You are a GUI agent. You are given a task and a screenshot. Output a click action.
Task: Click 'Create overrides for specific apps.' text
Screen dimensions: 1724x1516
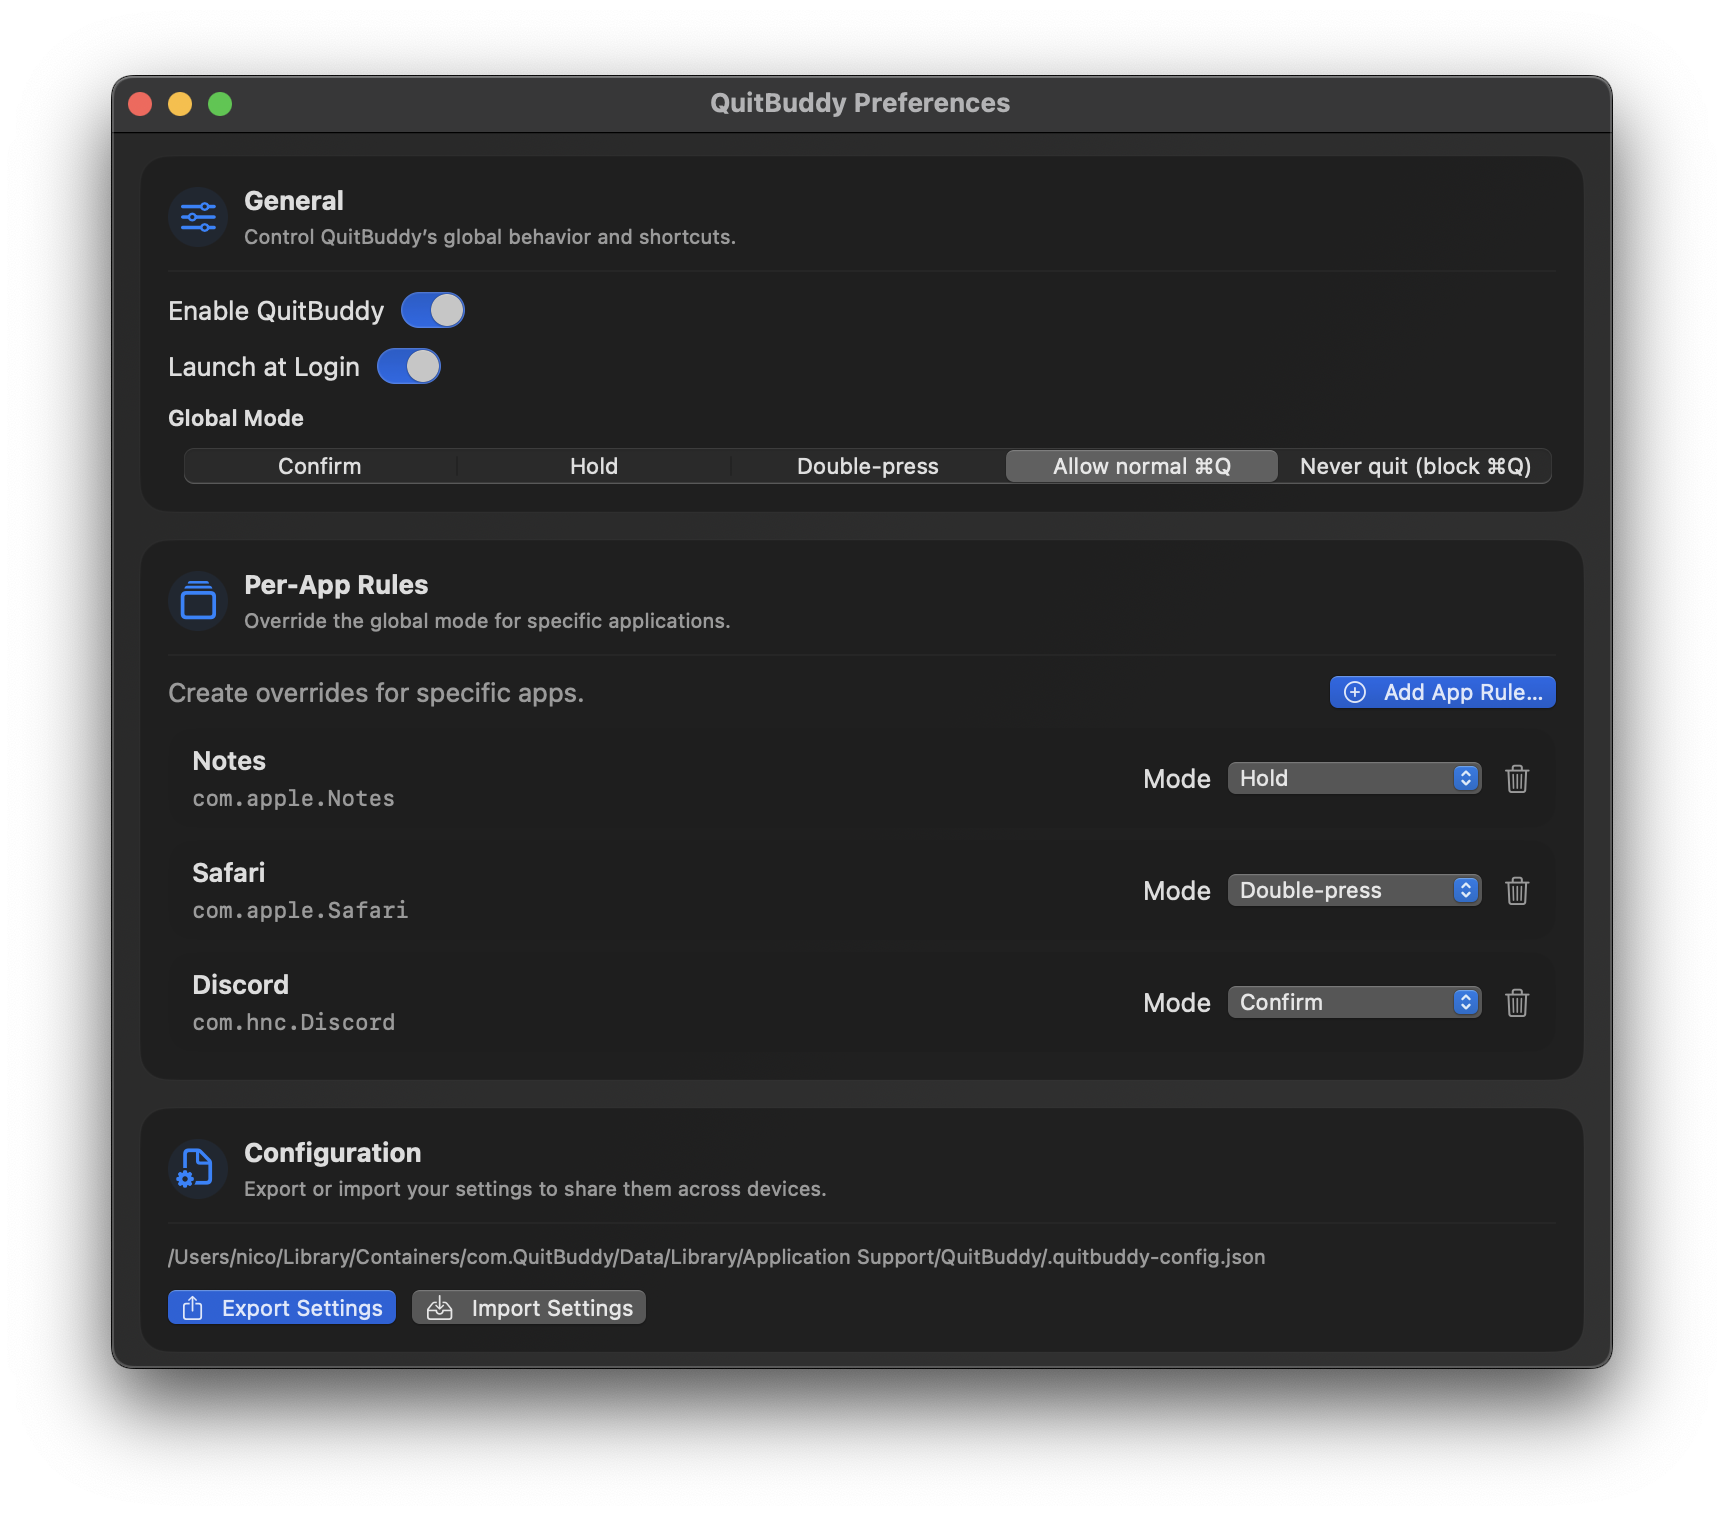pos(376,693)
